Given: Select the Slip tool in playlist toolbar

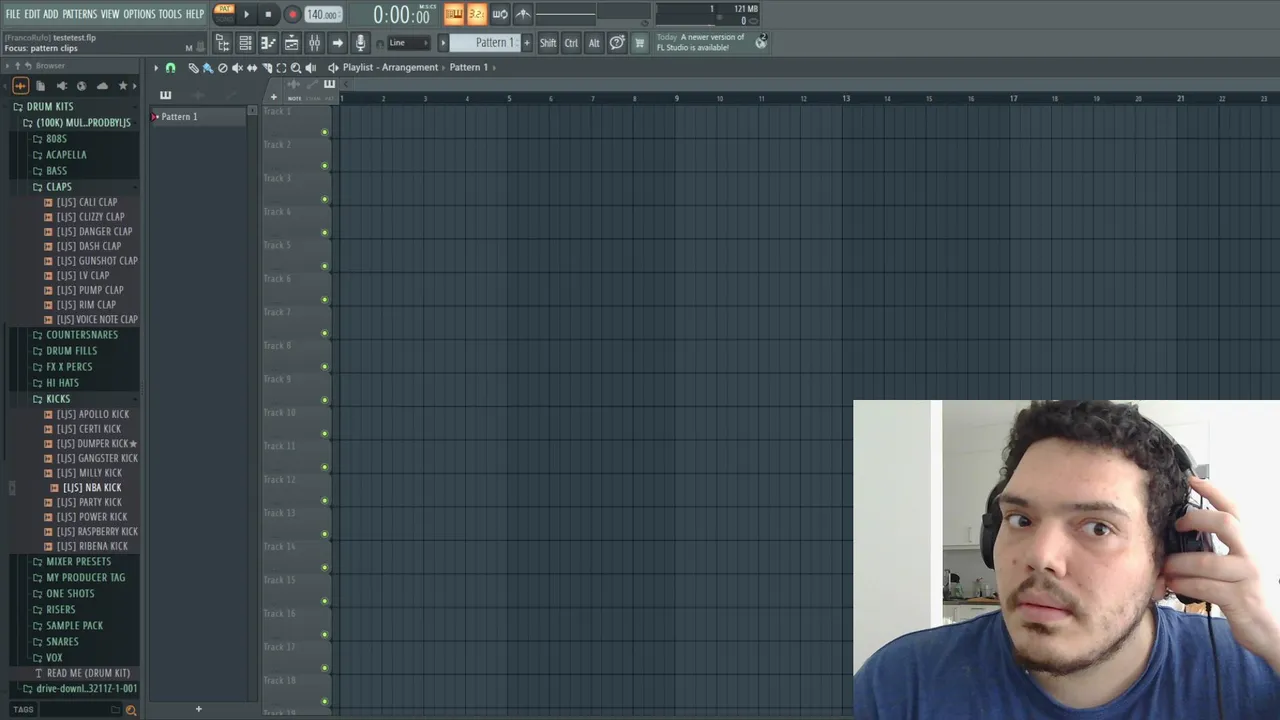Looking at the screenshot, I should [x=252, y=68].
